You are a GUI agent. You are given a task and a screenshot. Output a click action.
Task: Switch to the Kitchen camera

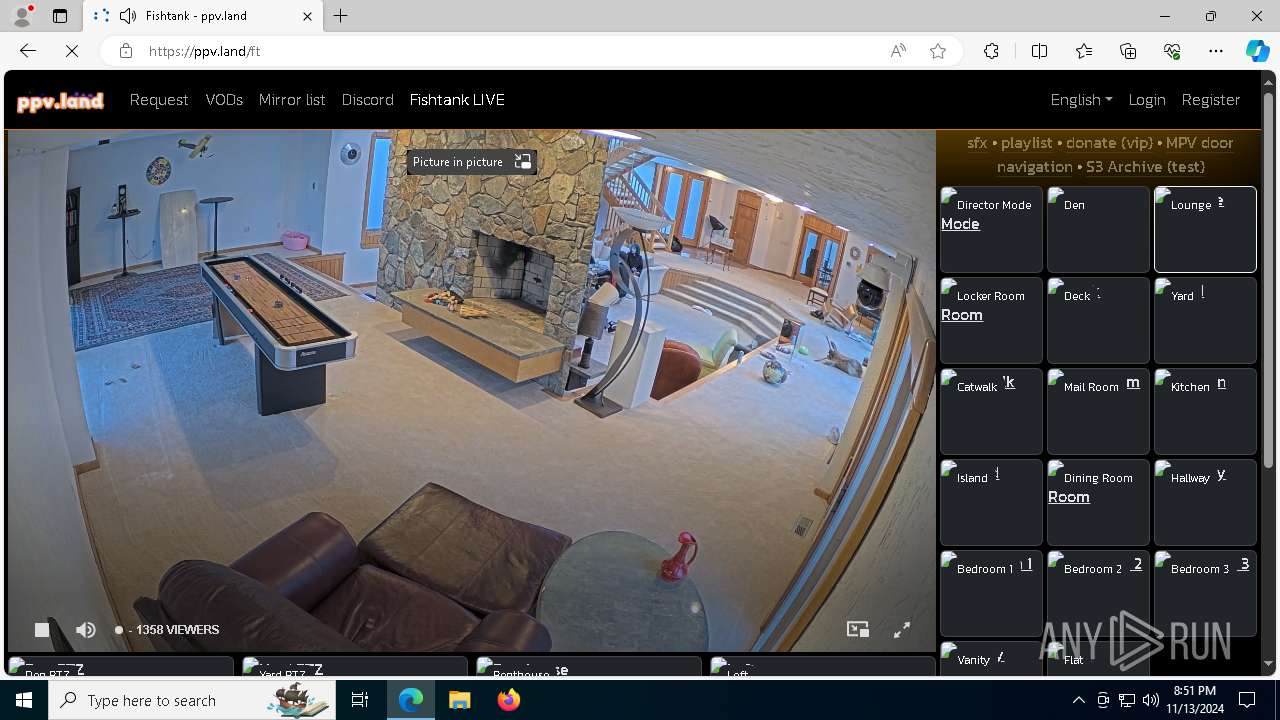click(1205, 411)
